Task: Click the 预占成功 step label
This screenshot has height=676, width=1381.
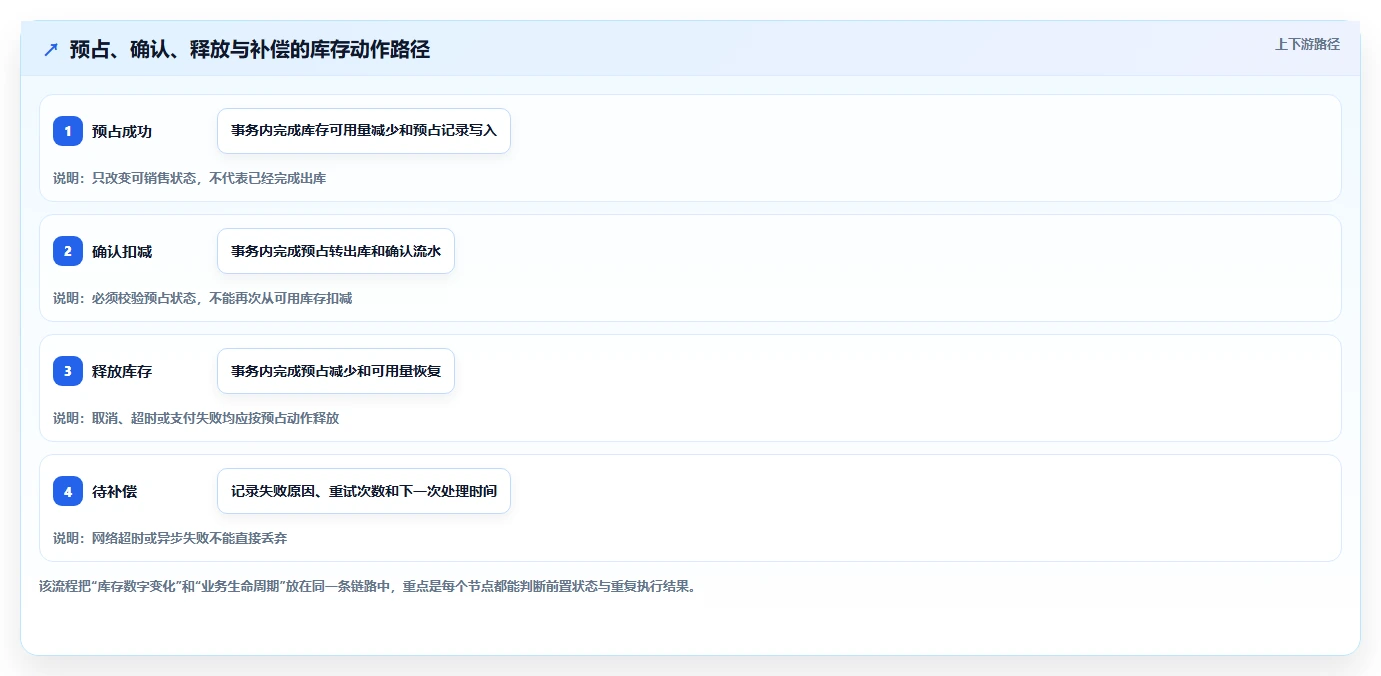Action: pyautogui.click(x=122, y=132)
